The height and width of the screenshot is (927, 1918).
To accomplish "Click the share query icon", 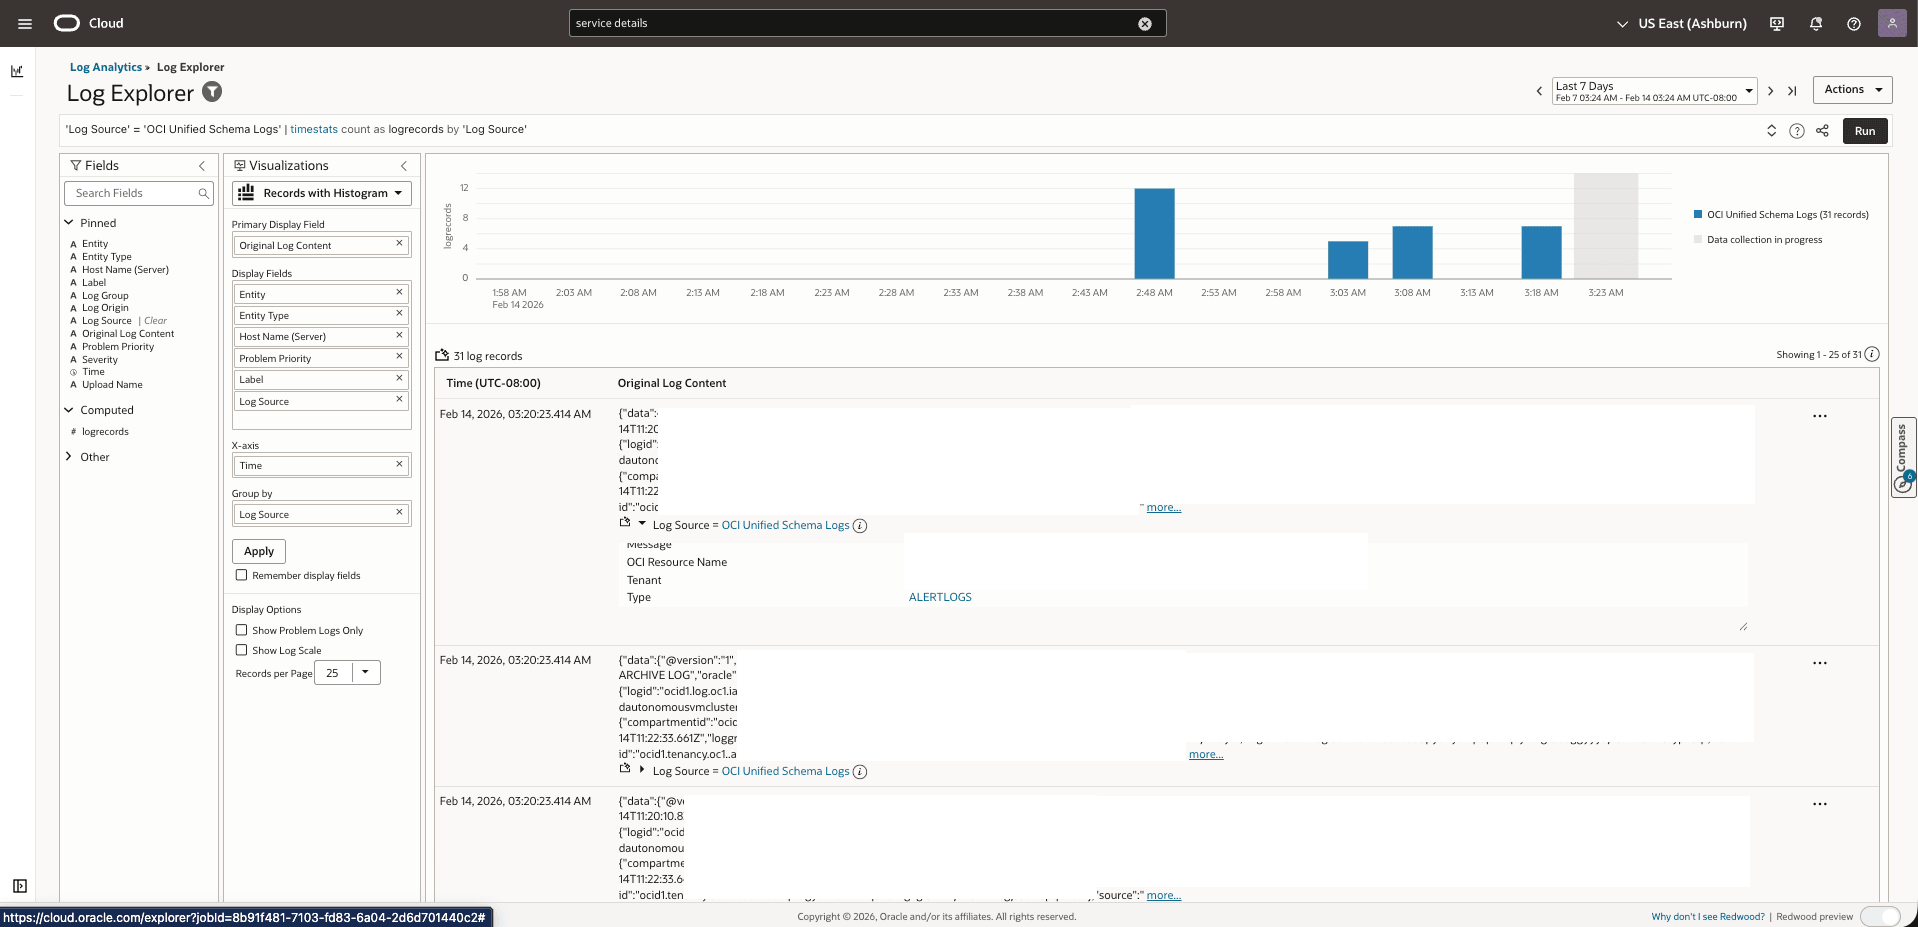I will pos(1822,131).
